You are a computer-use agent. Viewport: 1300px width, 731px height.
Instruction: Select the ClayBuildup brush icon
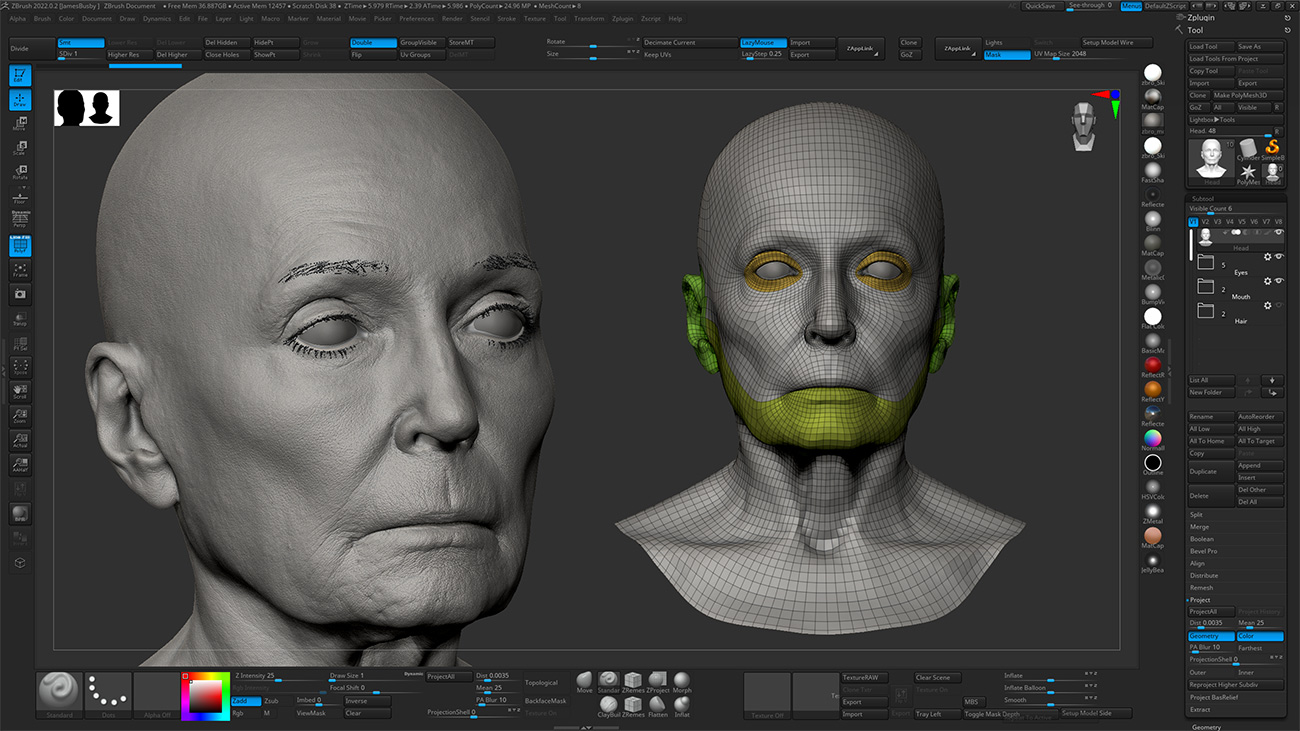(x=609, y=704)
